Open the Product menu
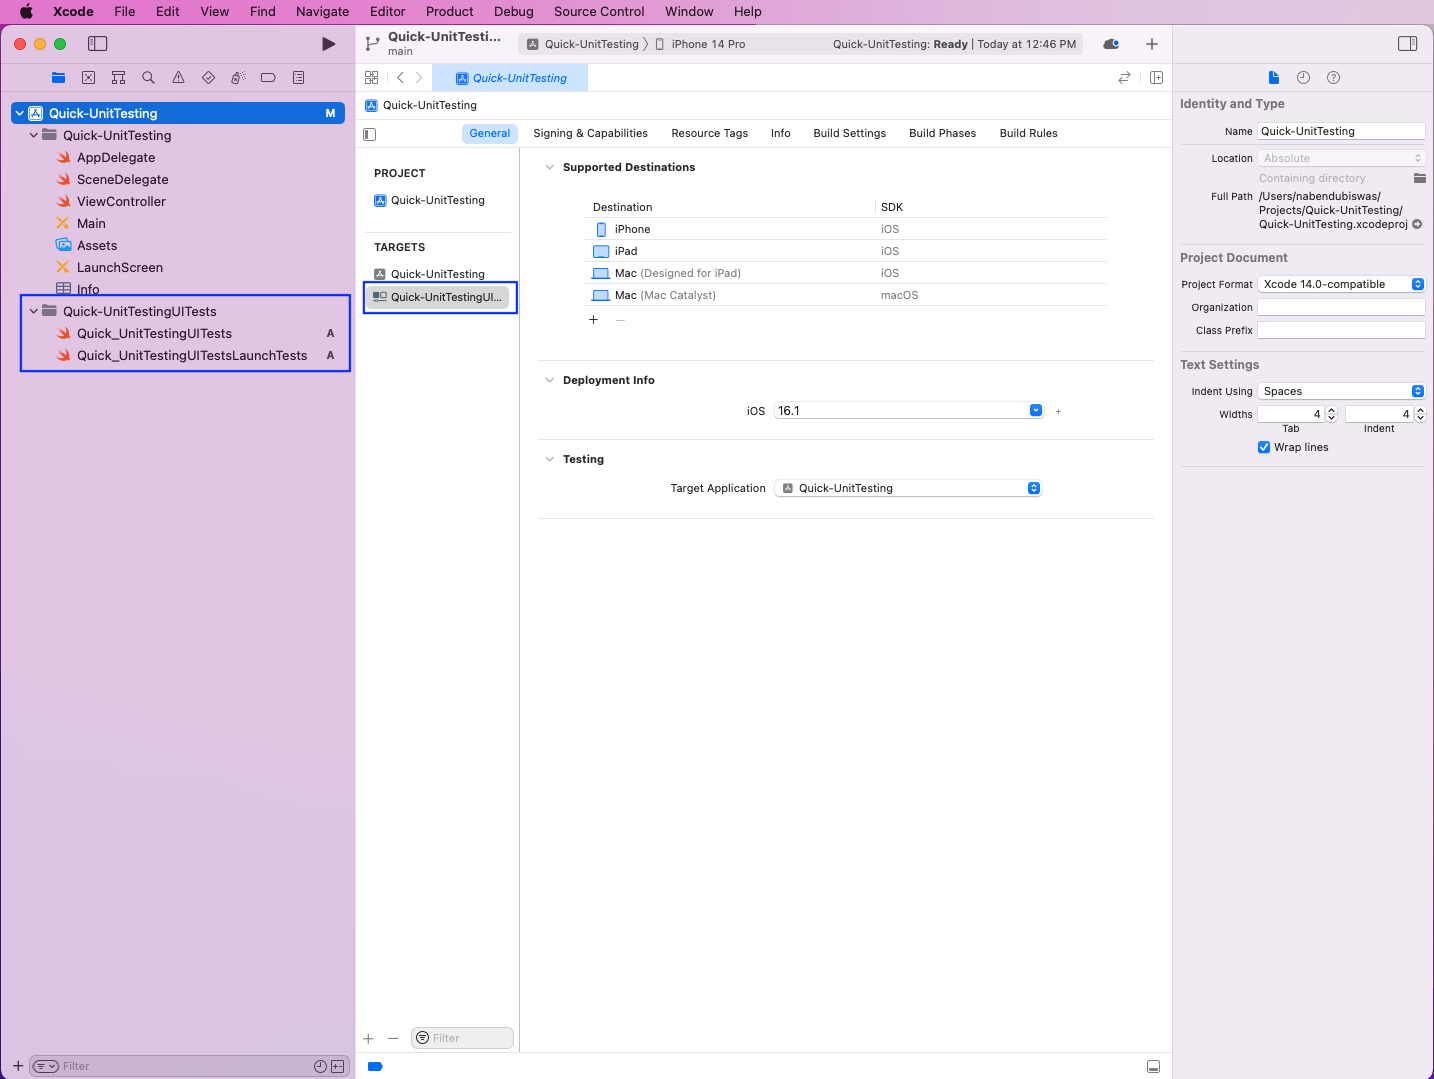The height and width of the screenshot is (1079, 1434). click(x=450, y=12)
